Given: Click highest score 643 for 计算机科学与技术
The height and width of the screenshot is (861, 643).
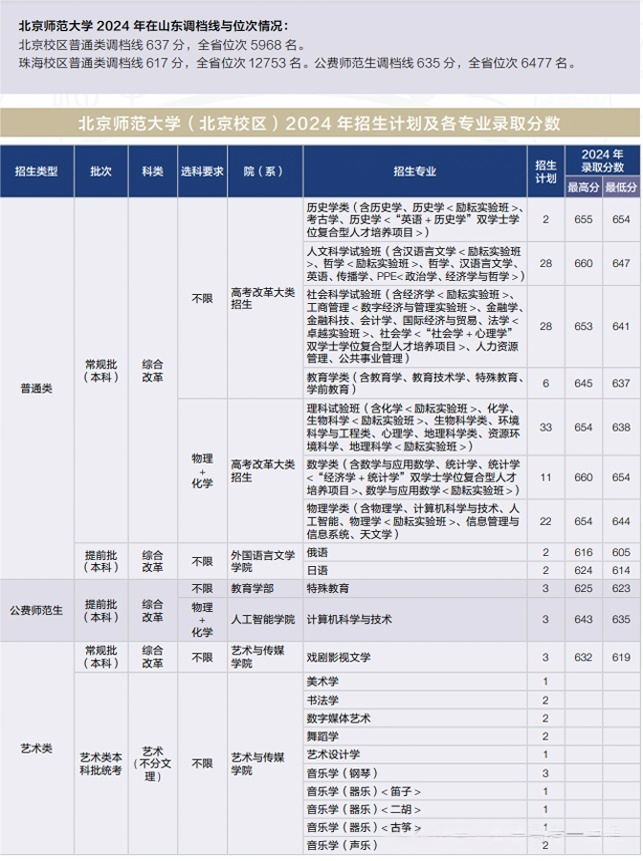Looking at the screenshot, I should coord(583,619).
